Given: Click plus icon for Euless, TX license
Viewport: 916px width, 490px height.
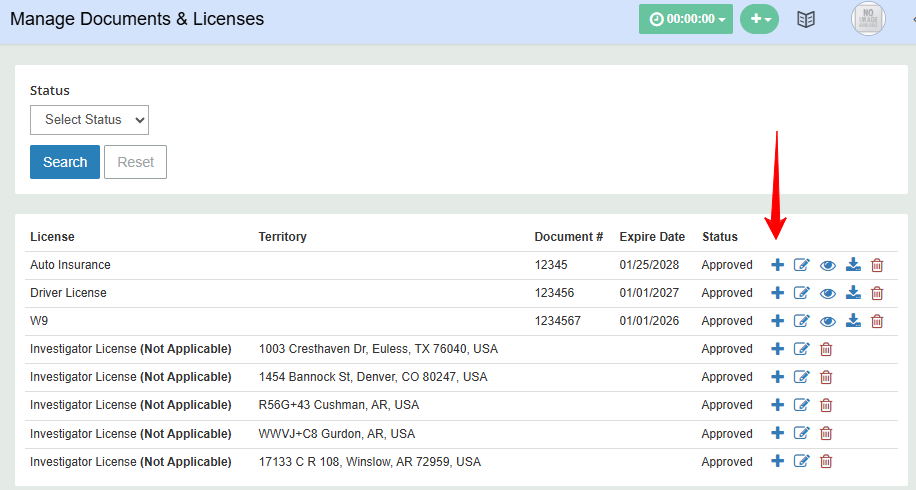Looking at the screenshot, I should (777, 349).
